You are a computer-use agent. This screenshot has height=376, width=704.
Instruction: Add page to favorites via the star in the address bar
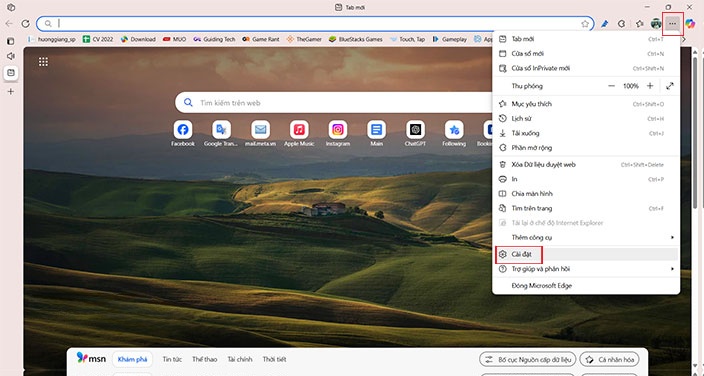pos(585,24)
